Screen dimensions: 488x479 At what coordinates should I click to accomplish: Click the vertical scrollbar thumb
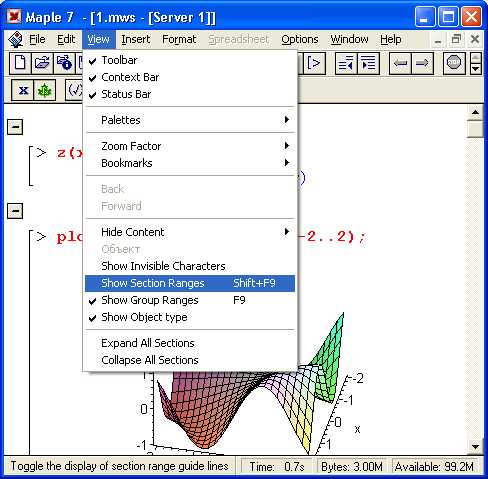475,129
